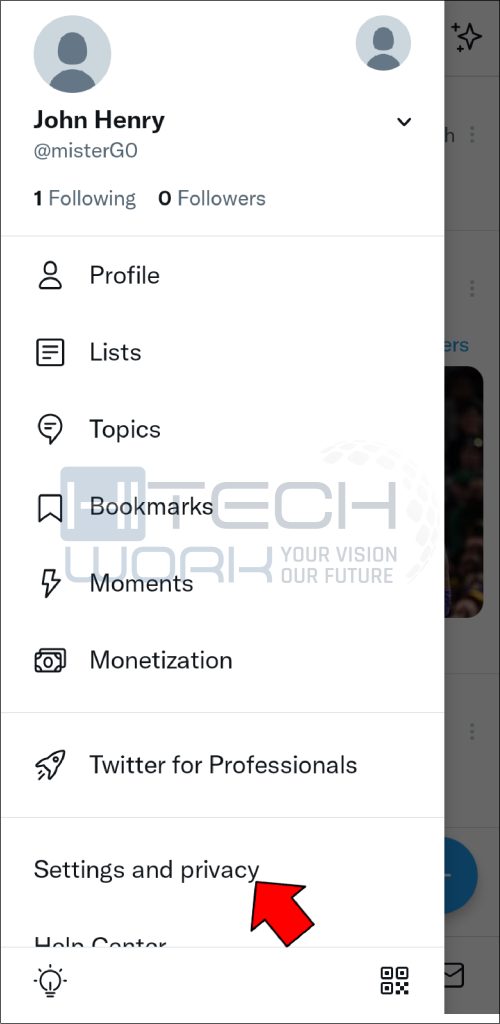Open Lists from the menu
Image resolution: width=500 pixels, height=1024 pixels.
pos(115,353)
